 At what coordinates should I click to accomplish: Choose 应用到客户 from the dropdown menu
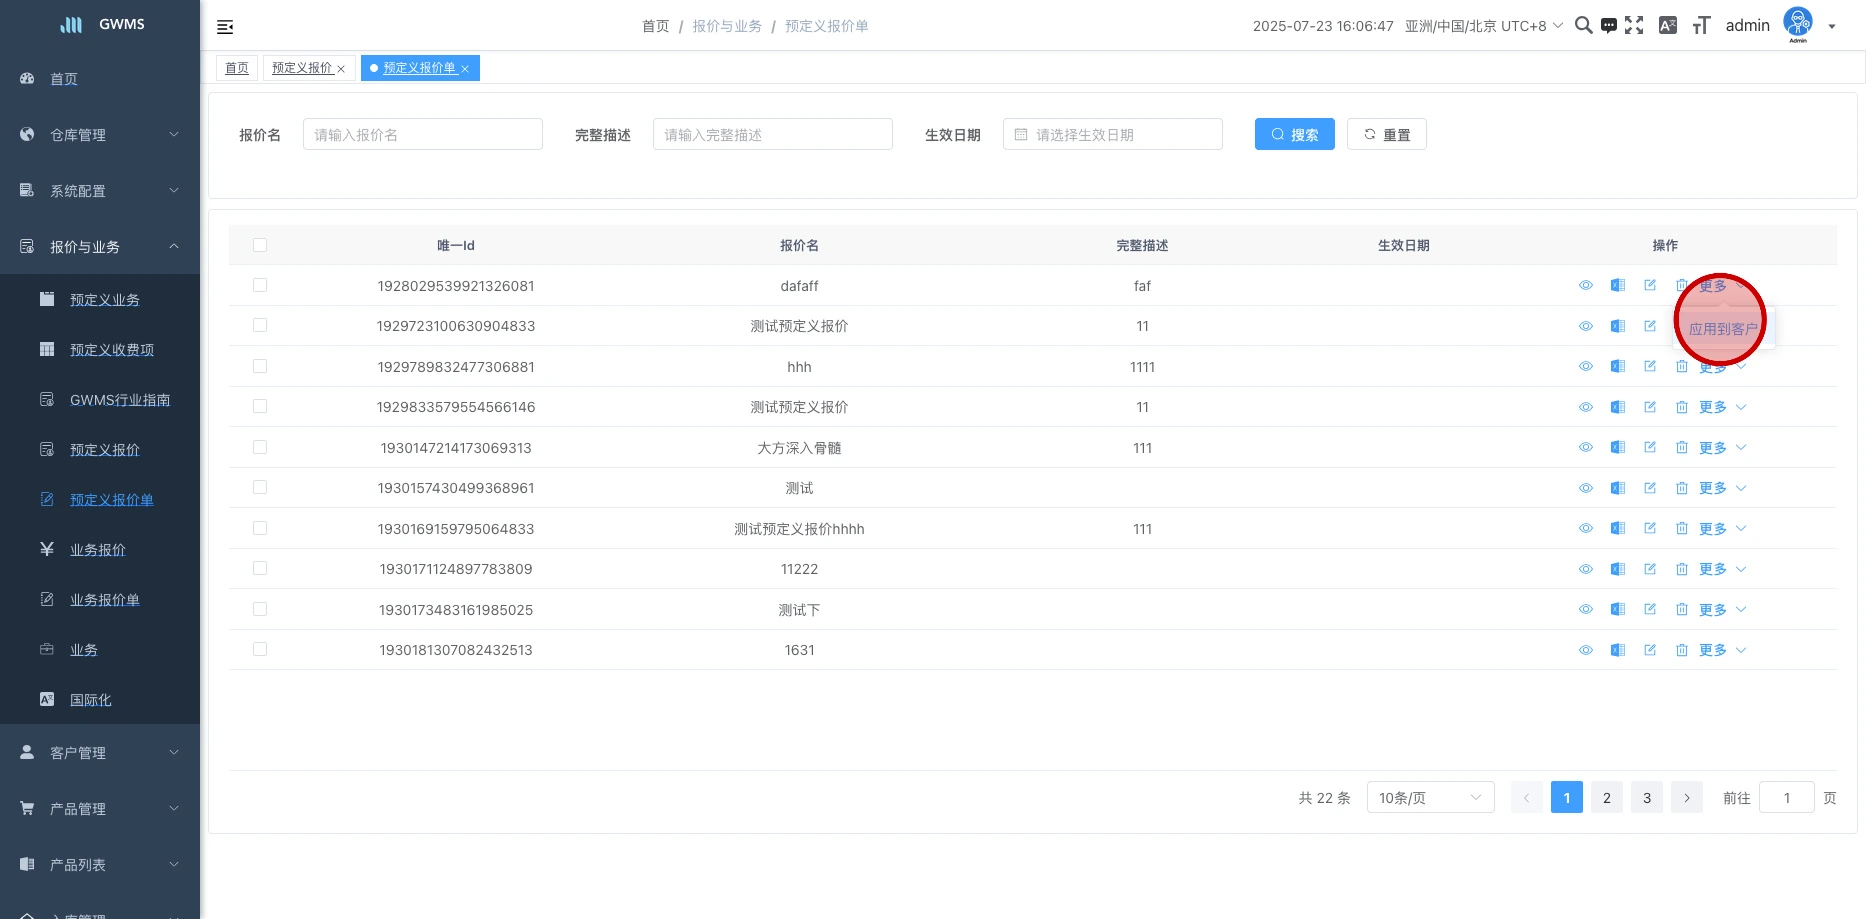1722,329
